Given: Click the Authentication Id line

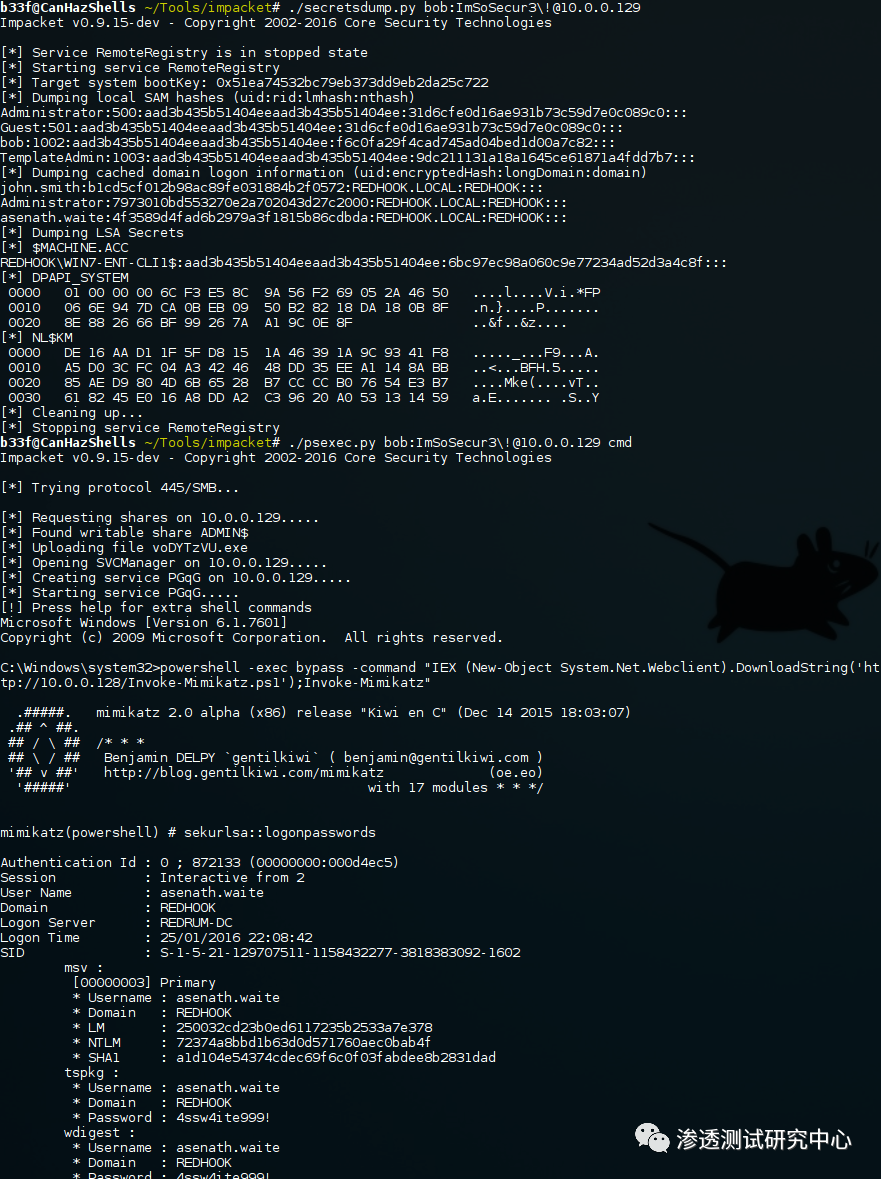Looking at the screenshot, I should 199,863.
